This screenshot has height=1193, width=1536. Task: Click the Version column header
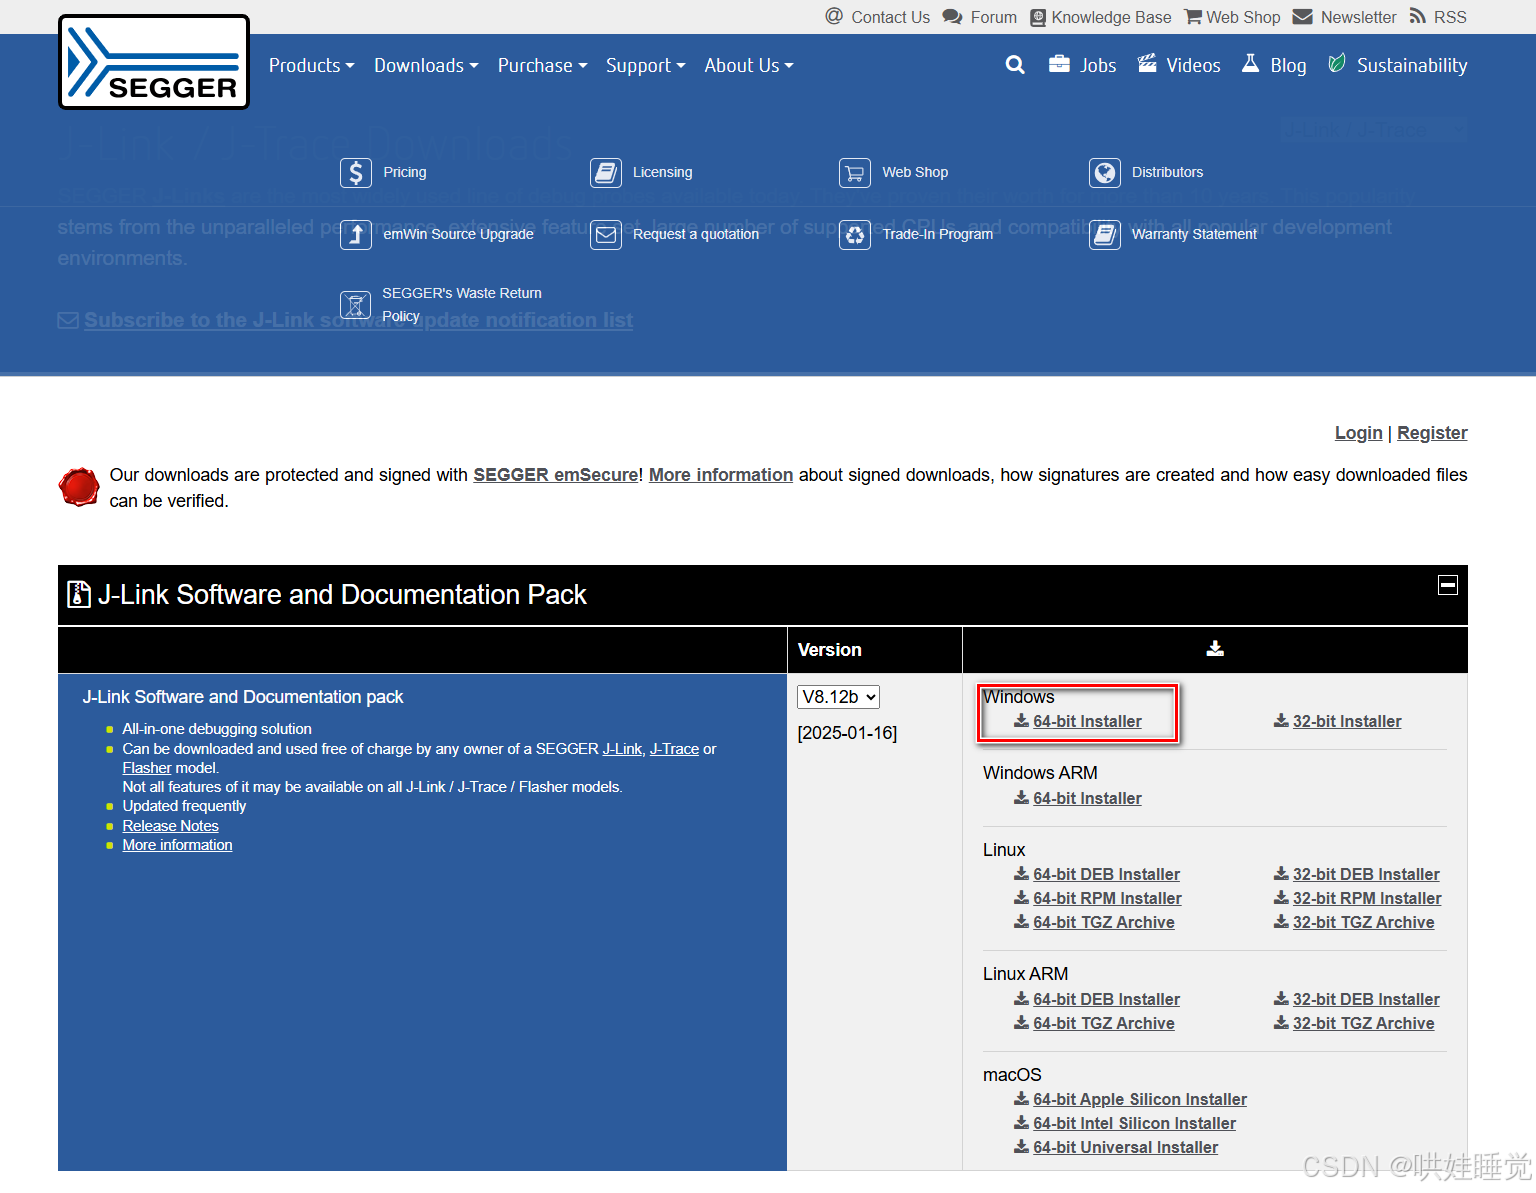click(x=829, y=650)
